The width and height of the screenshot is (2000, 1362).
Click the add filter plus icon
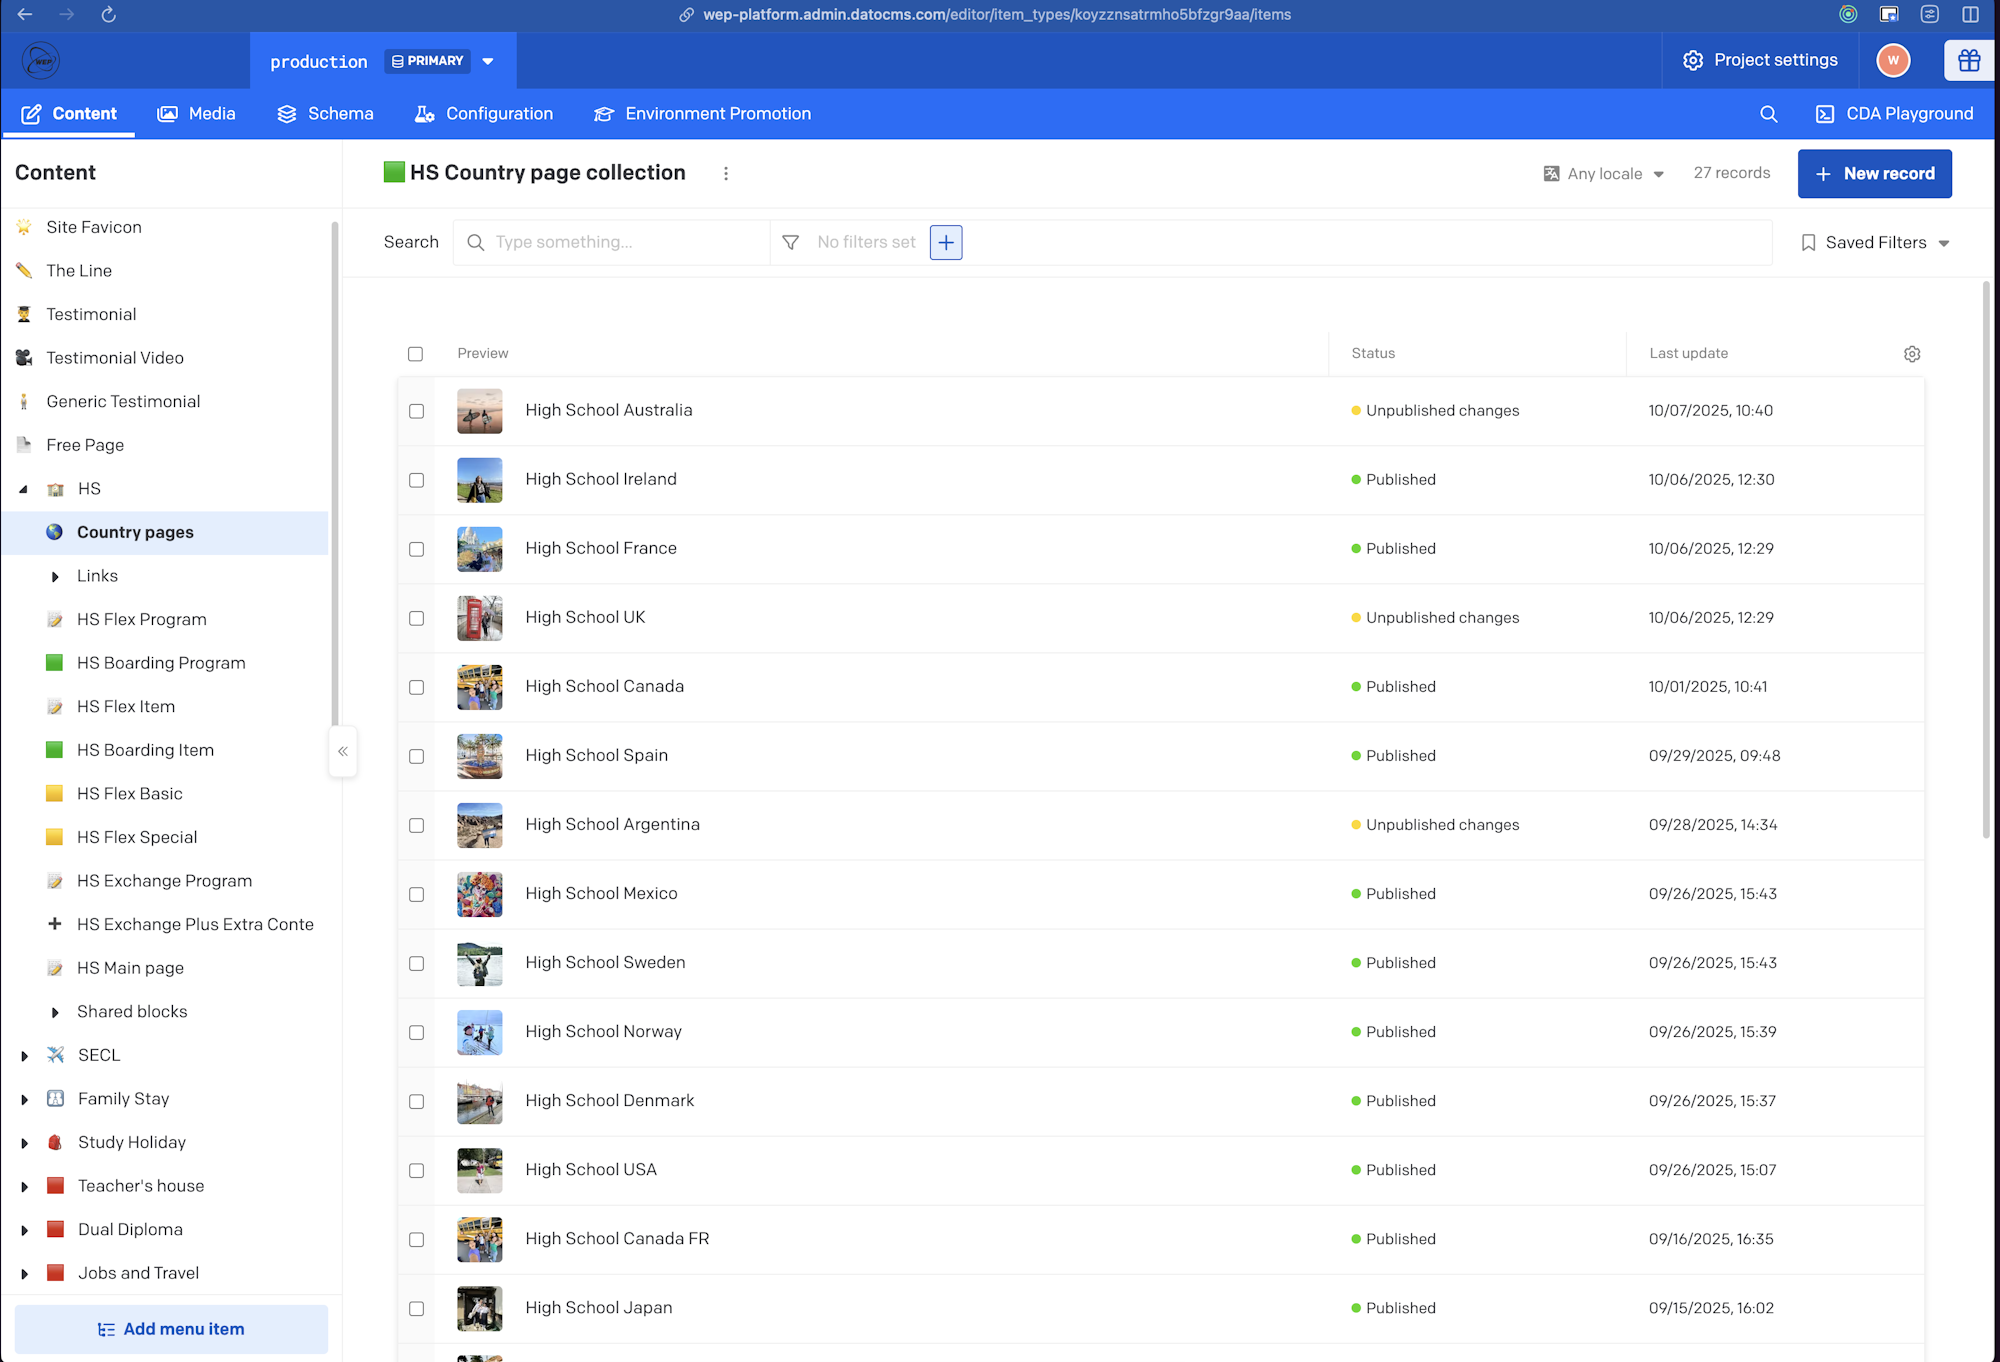[x=945, y=242]
